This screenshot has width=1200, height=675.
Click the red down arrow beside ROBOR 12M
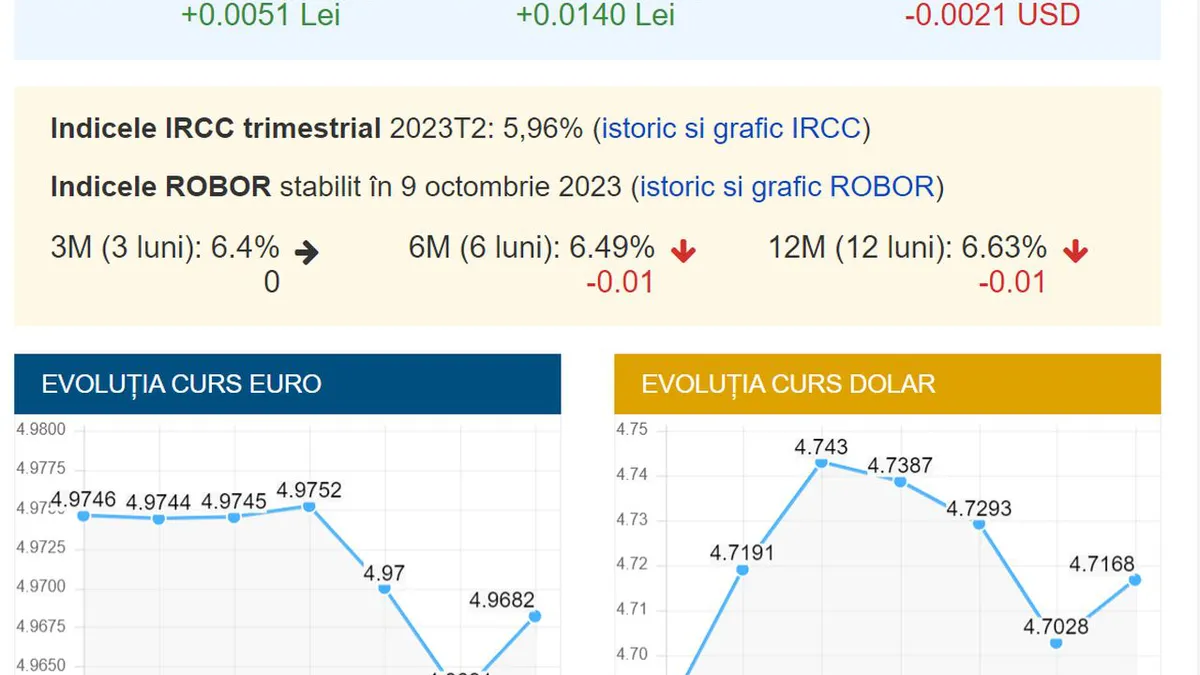pos(1075,252)
